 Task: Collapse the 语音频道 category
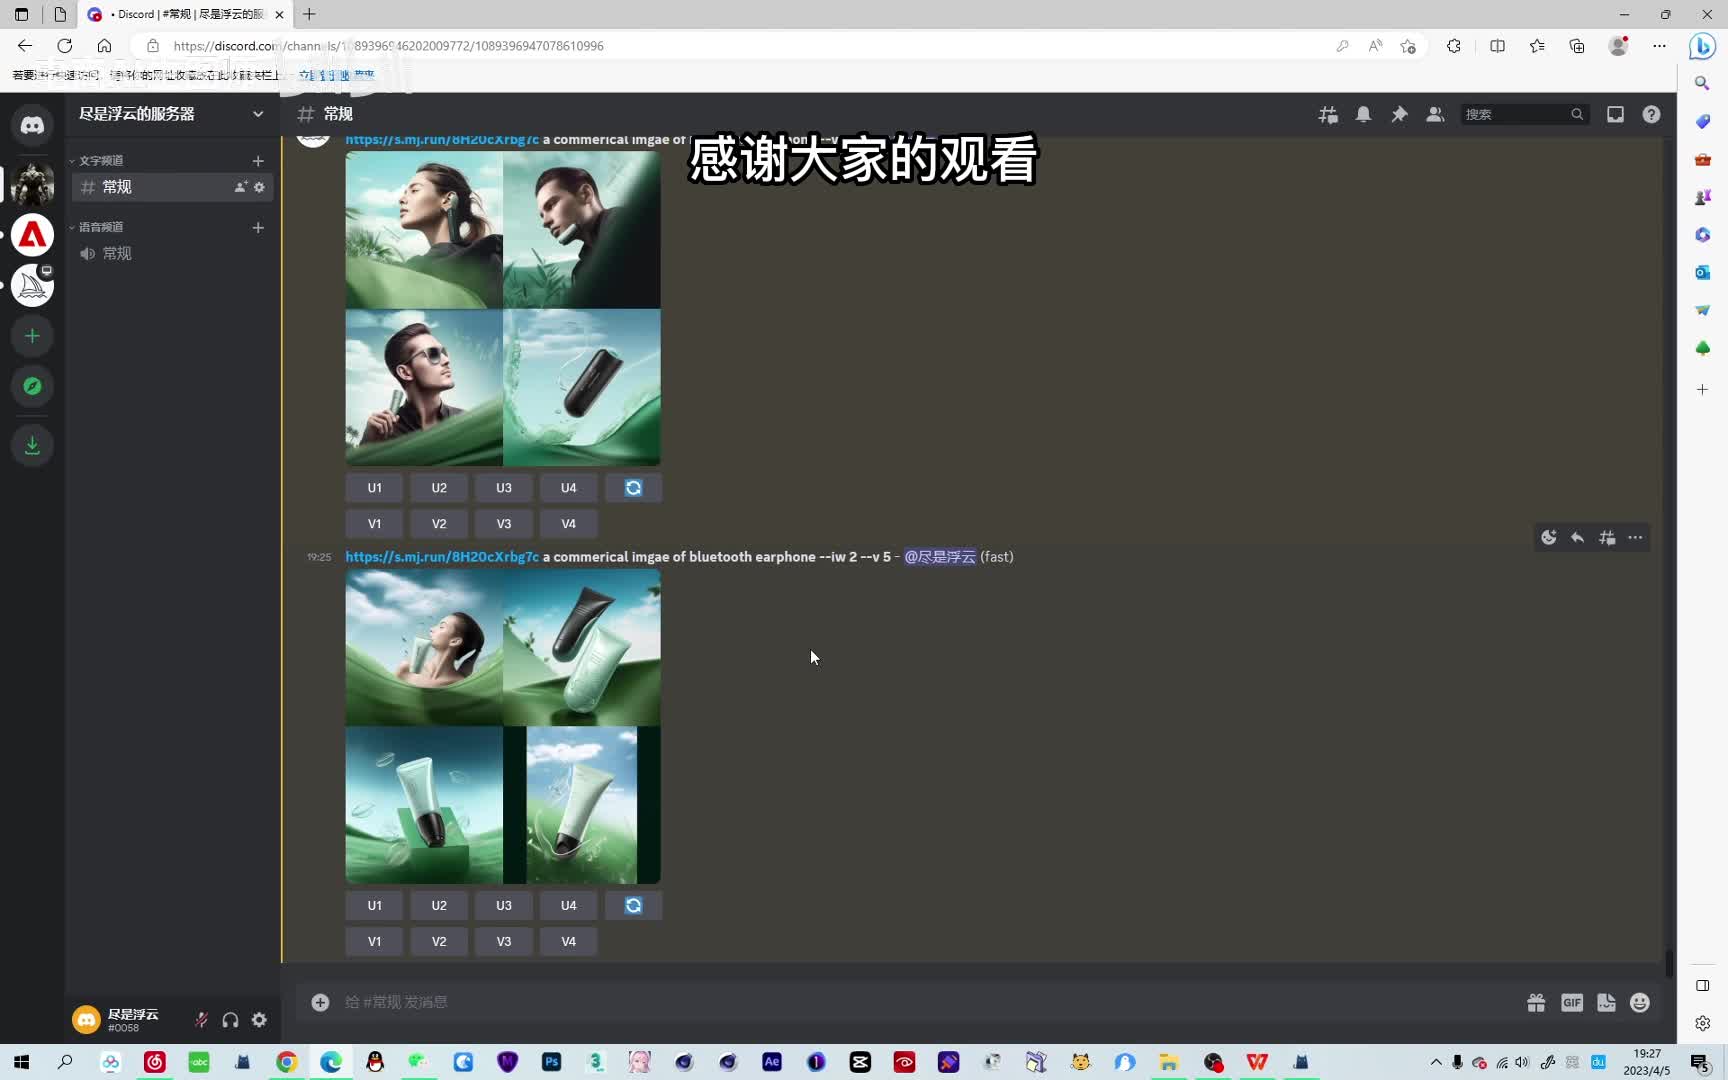100,228
